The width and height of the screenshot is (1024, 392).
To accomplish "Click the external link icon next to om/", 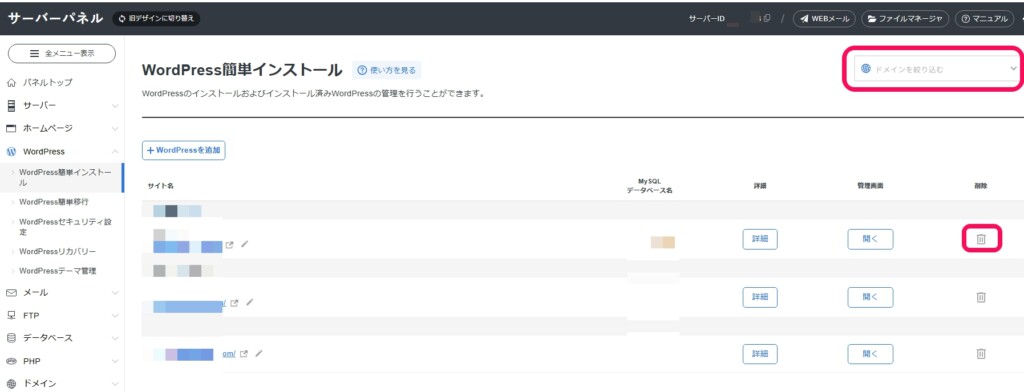I will tap(244, 354).
